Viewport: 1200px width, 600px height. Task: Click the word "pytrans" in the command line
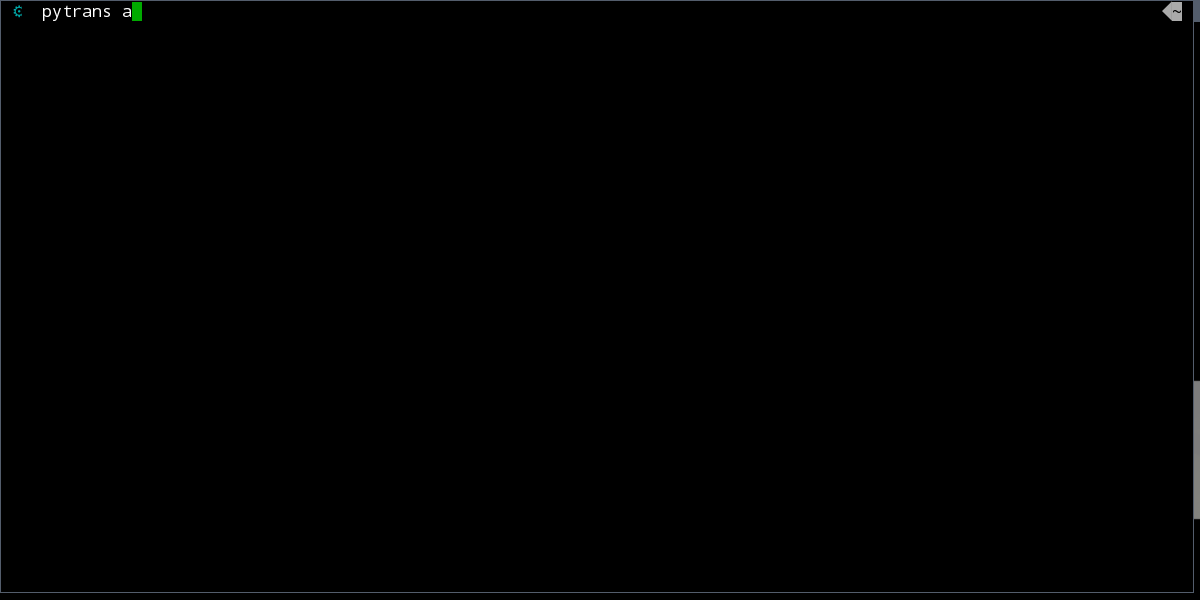point(76,13)
